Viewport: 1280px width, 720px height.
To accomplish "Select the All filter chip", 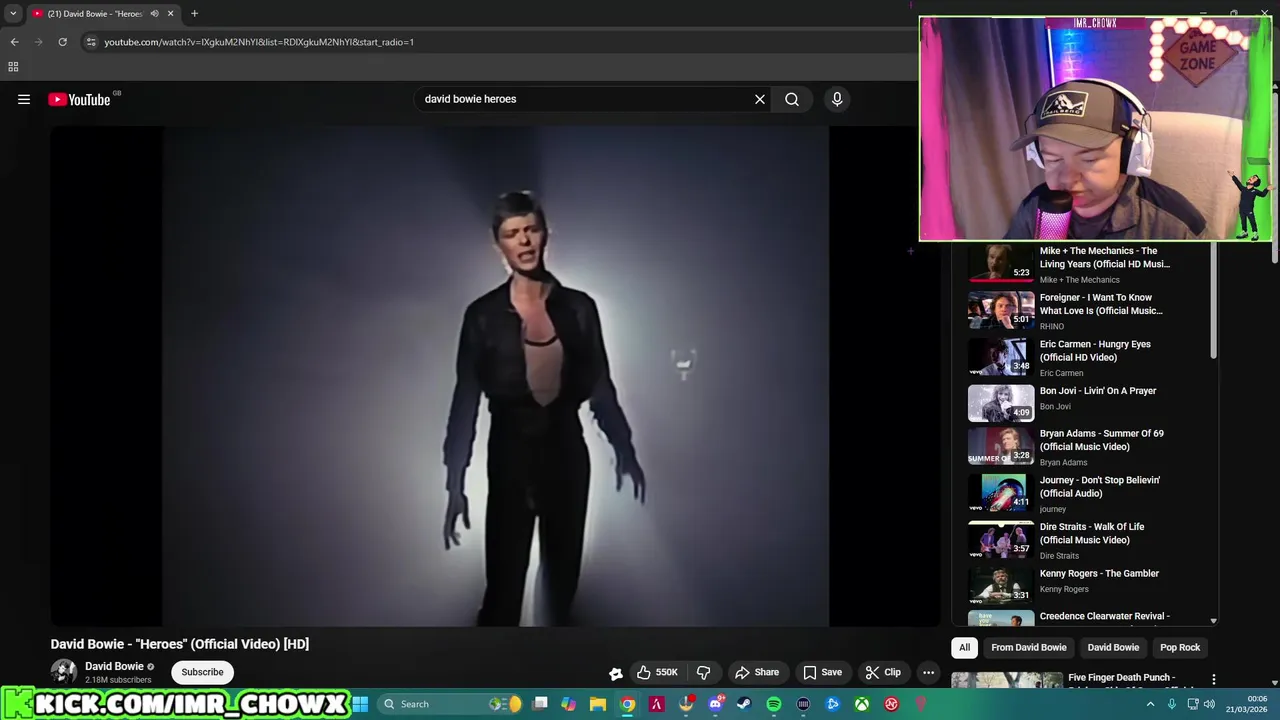I will [x=964, y=647].
